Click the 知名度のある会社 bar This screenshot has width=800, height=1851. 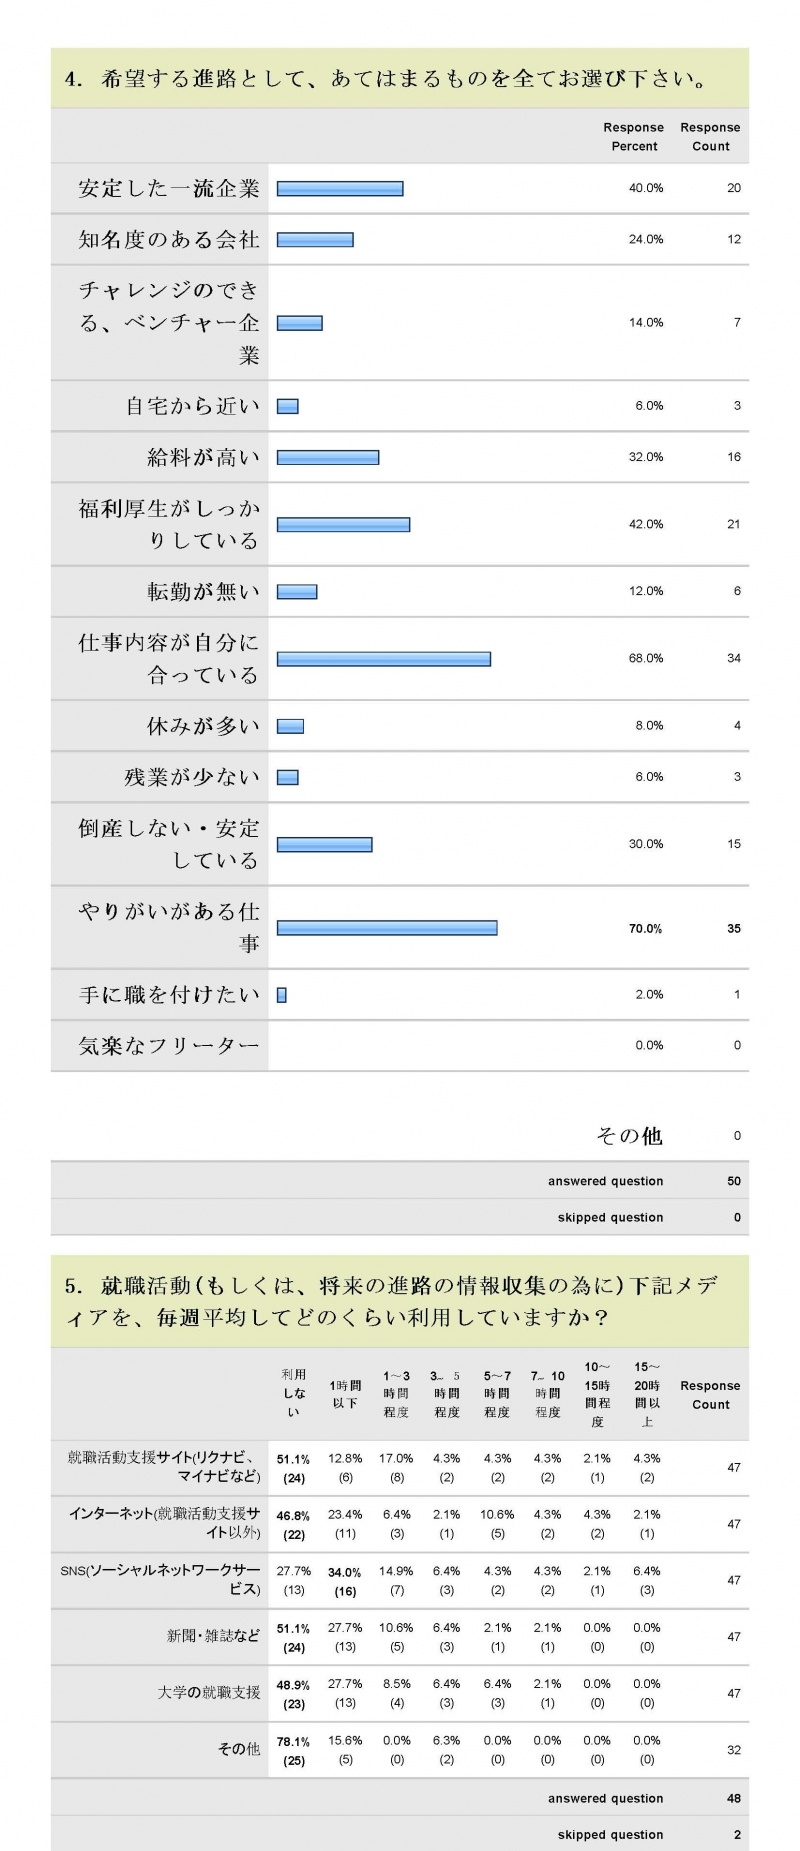(x=315, y=239)
